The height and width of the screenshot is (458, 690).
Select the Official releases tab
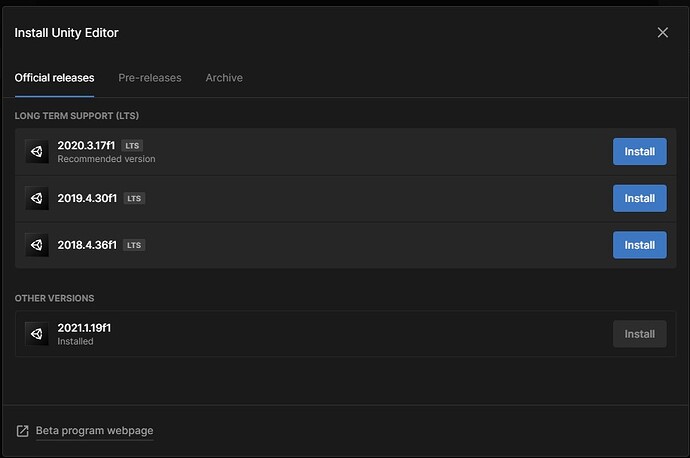[54, 78]
